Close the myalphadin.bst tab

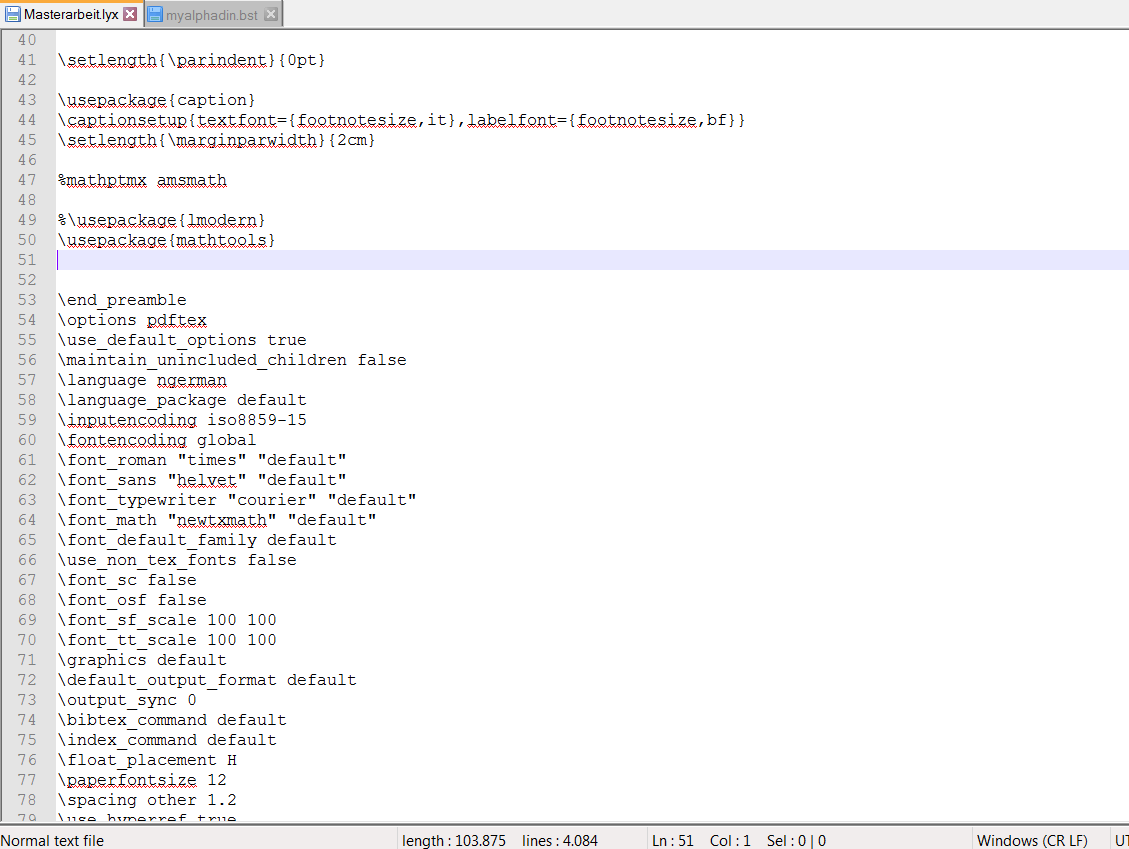click(x=271, y=14)
